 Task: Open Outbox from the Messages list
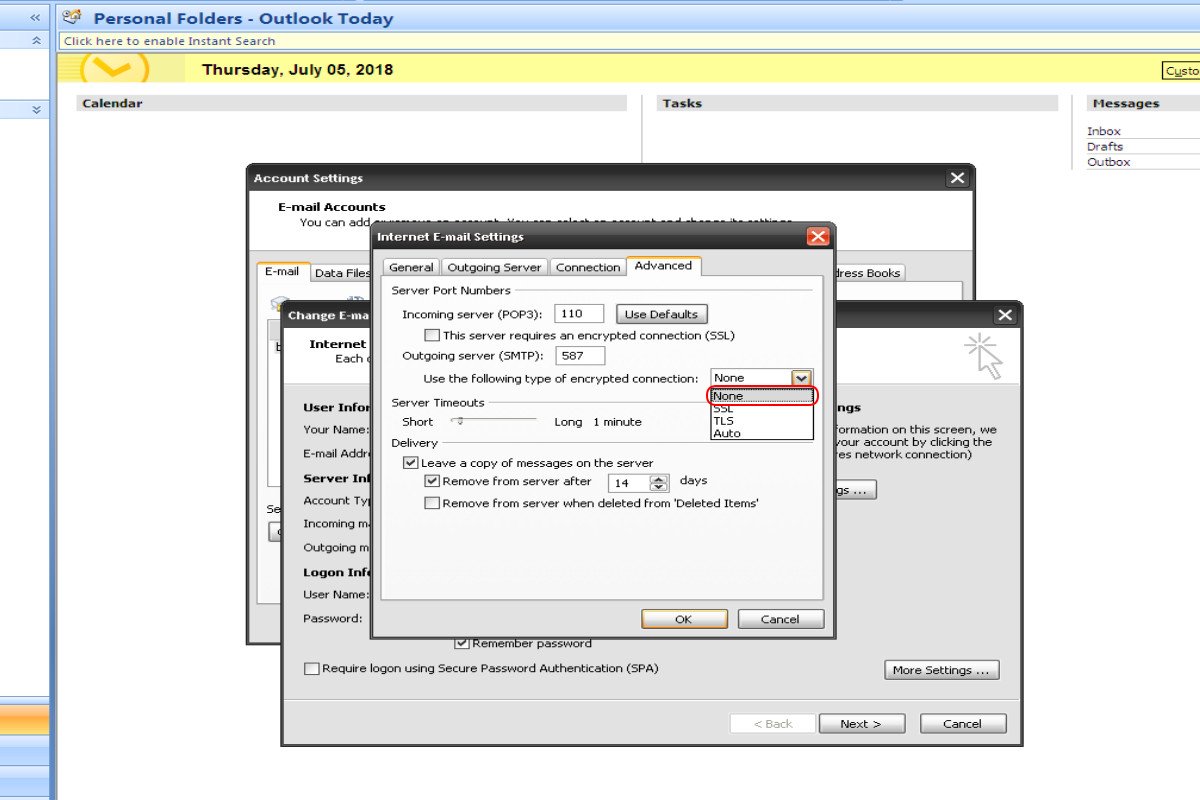pos(1108,161)
